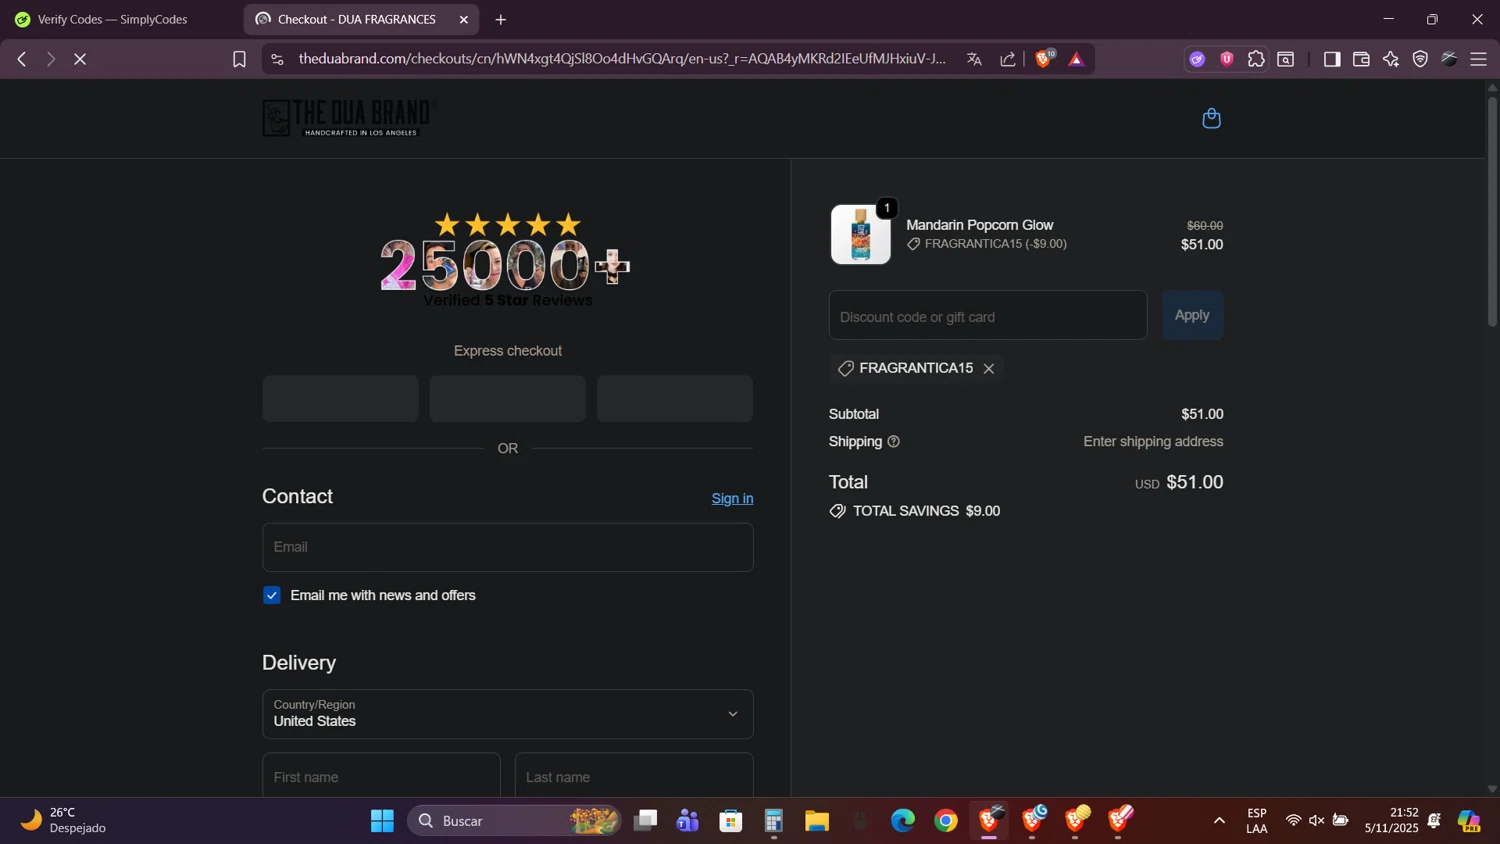
Task: Focus the Discount code or gift card field
Action: [x=988, y=316]
